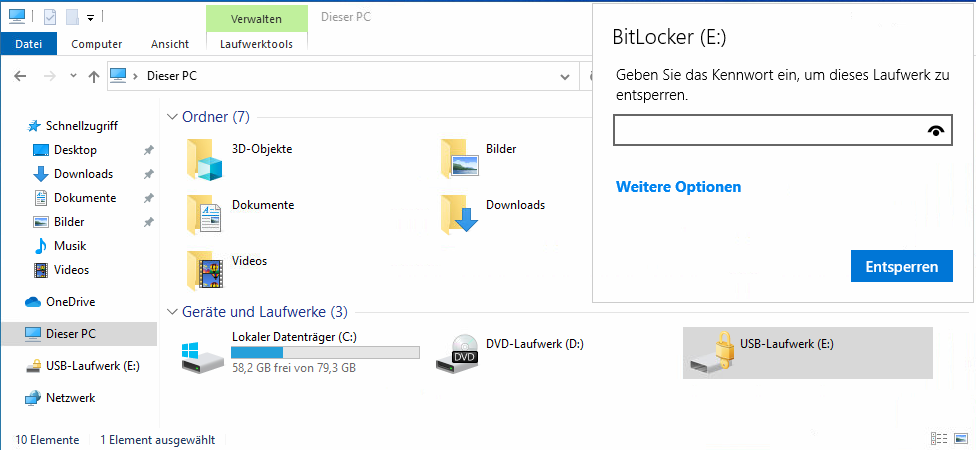Image resolution: width=976 pixels, height=450 pixels.
Task: Expand the recent locations dropdown
Action: 73,76
